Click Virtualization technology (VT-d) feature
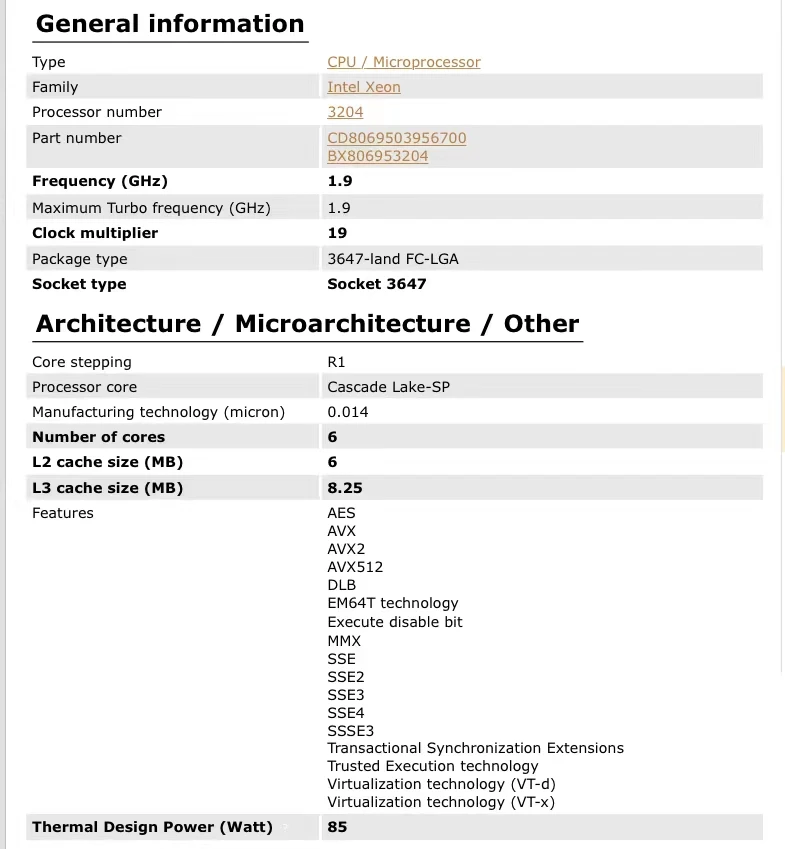The image size is (785, 849). (441, 784)
